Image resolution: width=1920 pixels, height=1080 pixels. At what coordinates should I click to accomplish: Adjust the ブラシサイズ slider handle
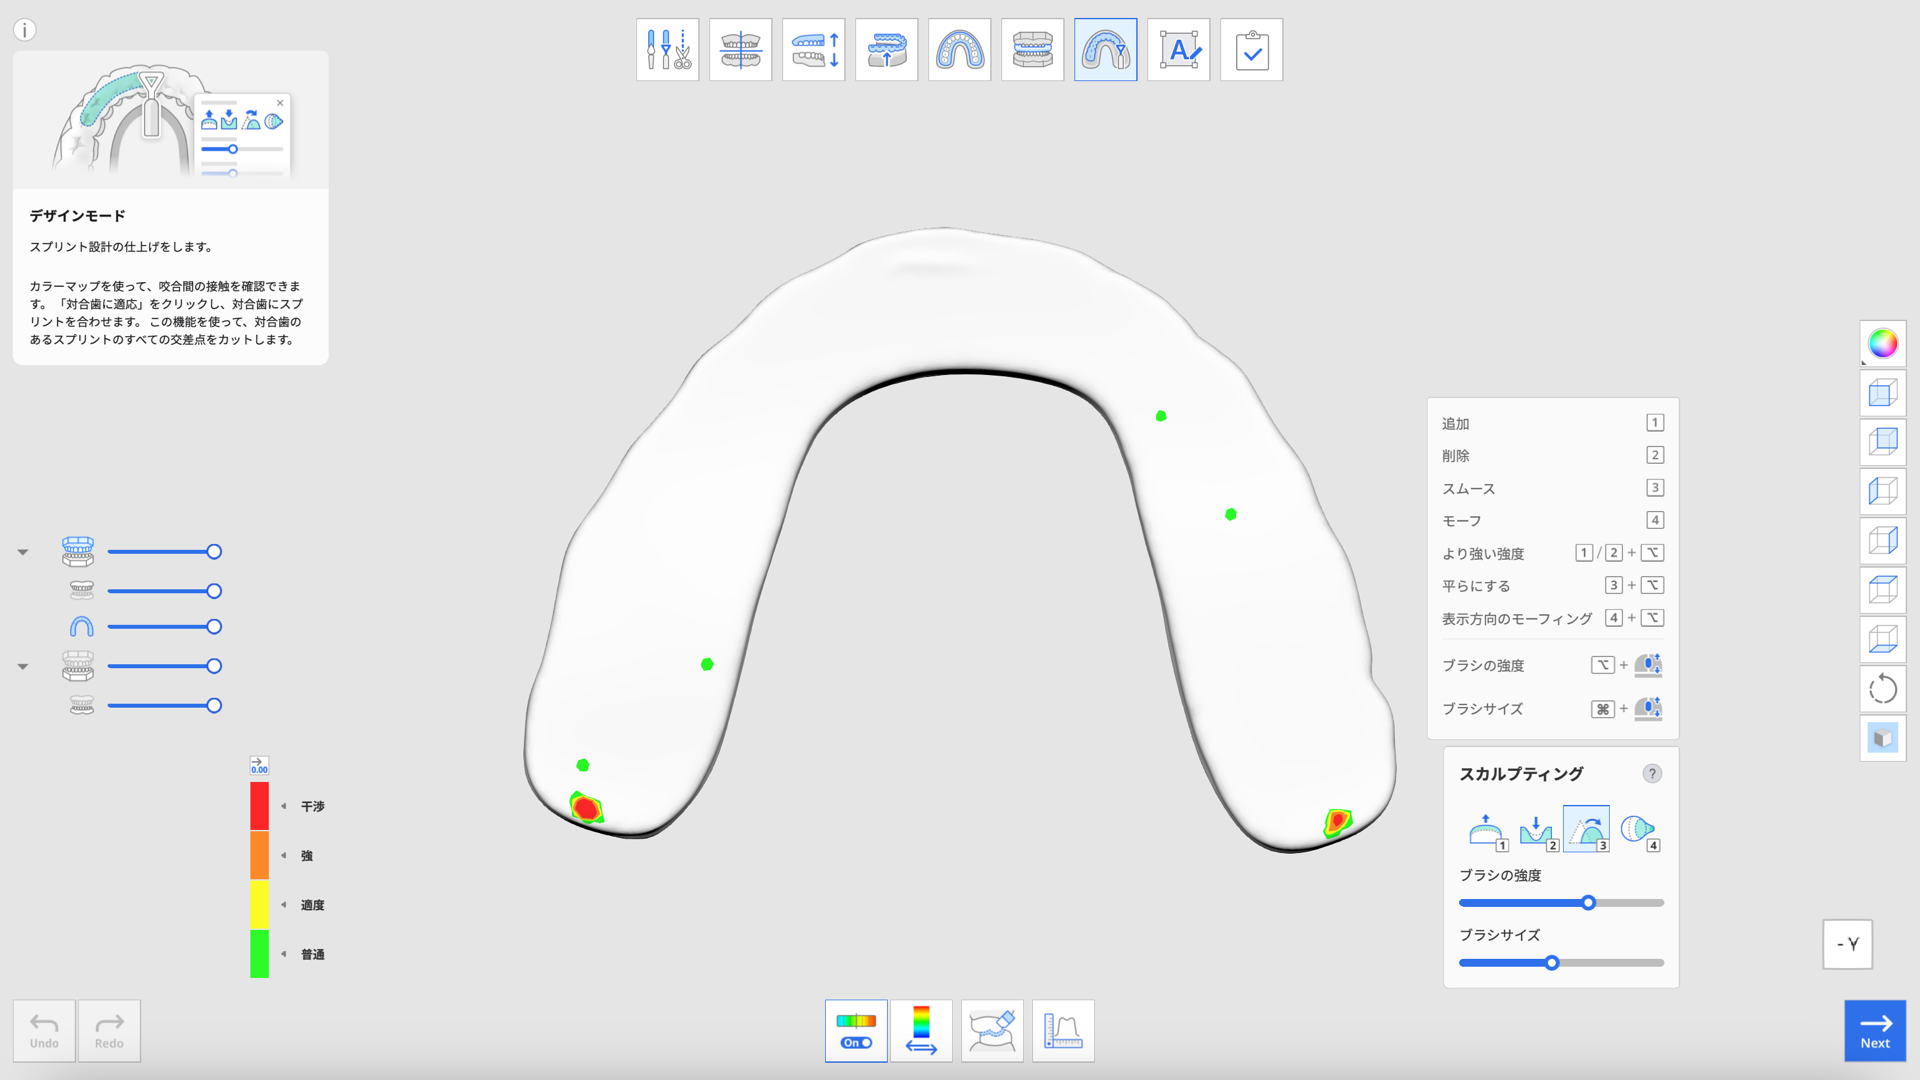click(x=1551, y=963)
